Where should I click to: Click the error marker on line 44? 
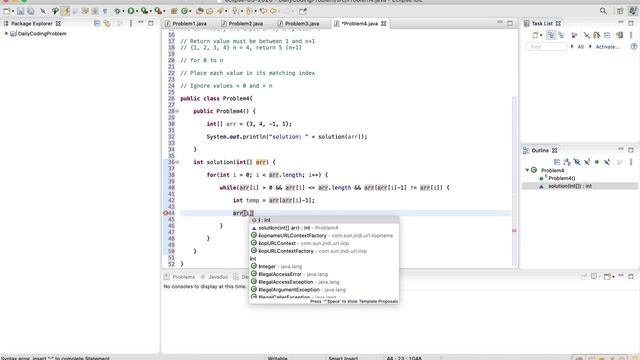tap(166, 213)
